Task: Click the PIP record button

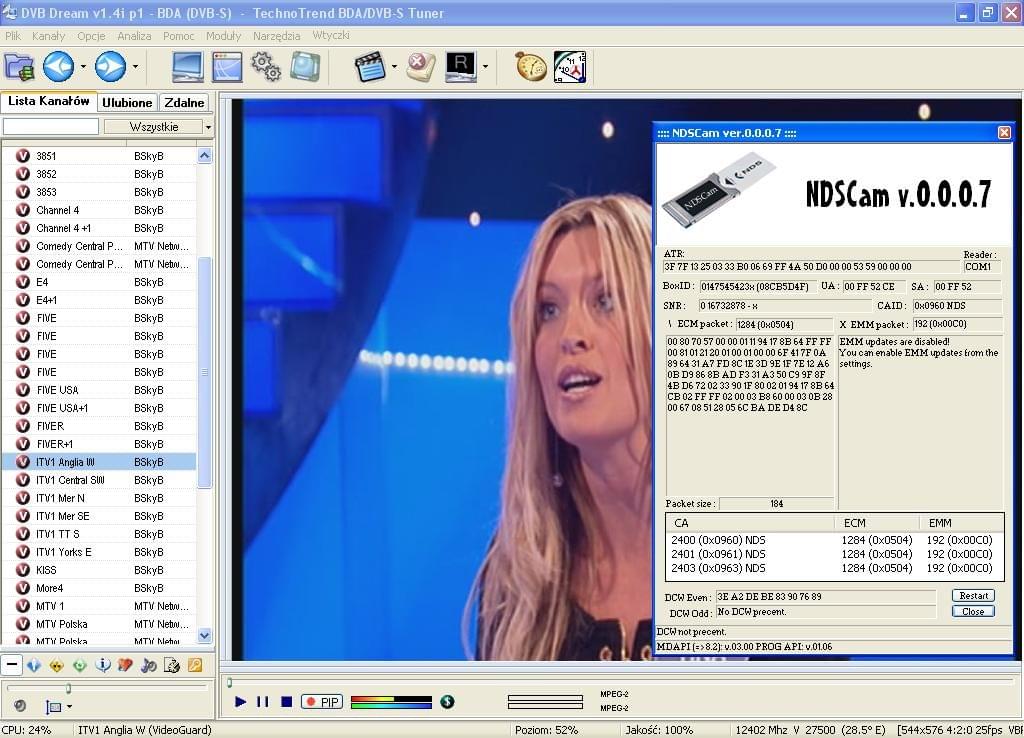Action: click(322, 702)
